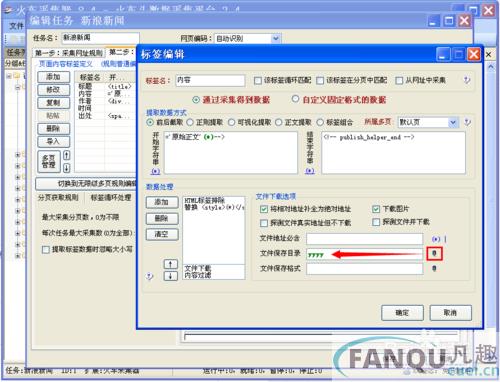Click the (*) wildcard link under 开始字符串
The height and width of the screenshot is (382, 500).
tap(155, 171)
